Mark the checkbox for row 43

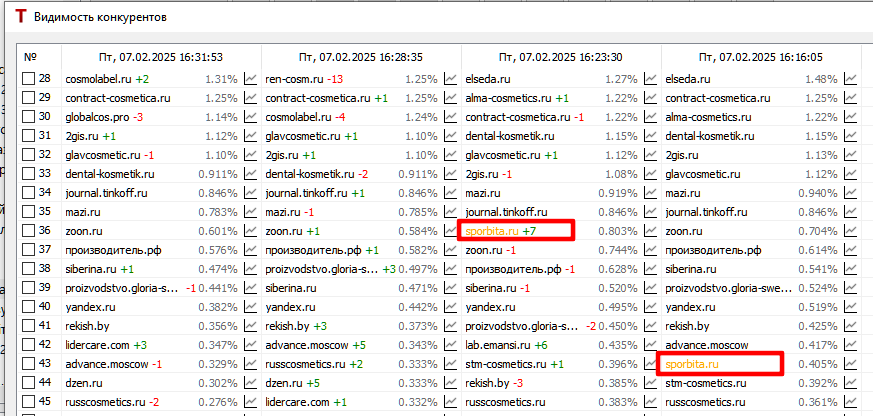pyautogui.click(x=28, y=364)
